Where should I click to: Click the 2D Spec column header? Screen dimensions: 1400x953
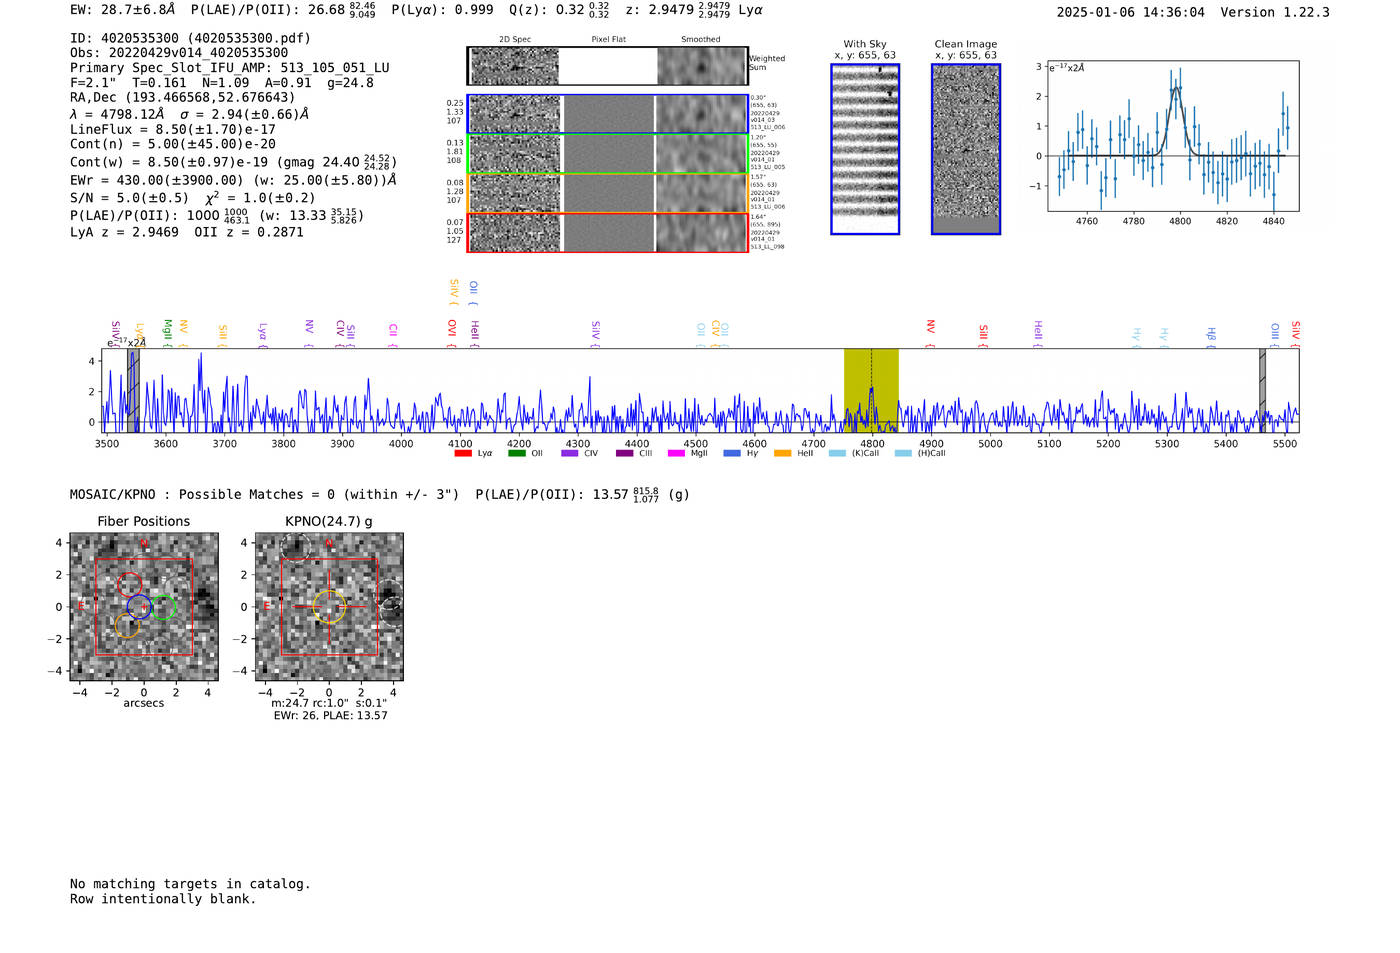(515, 40)
